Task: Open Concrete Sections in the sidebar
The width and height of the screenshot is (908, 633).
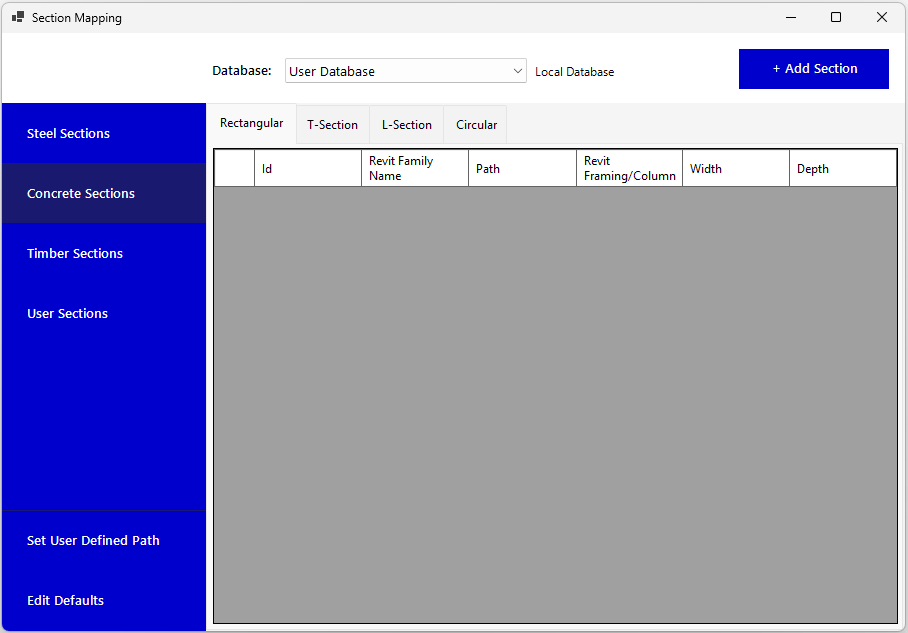Action: (103, 193)
